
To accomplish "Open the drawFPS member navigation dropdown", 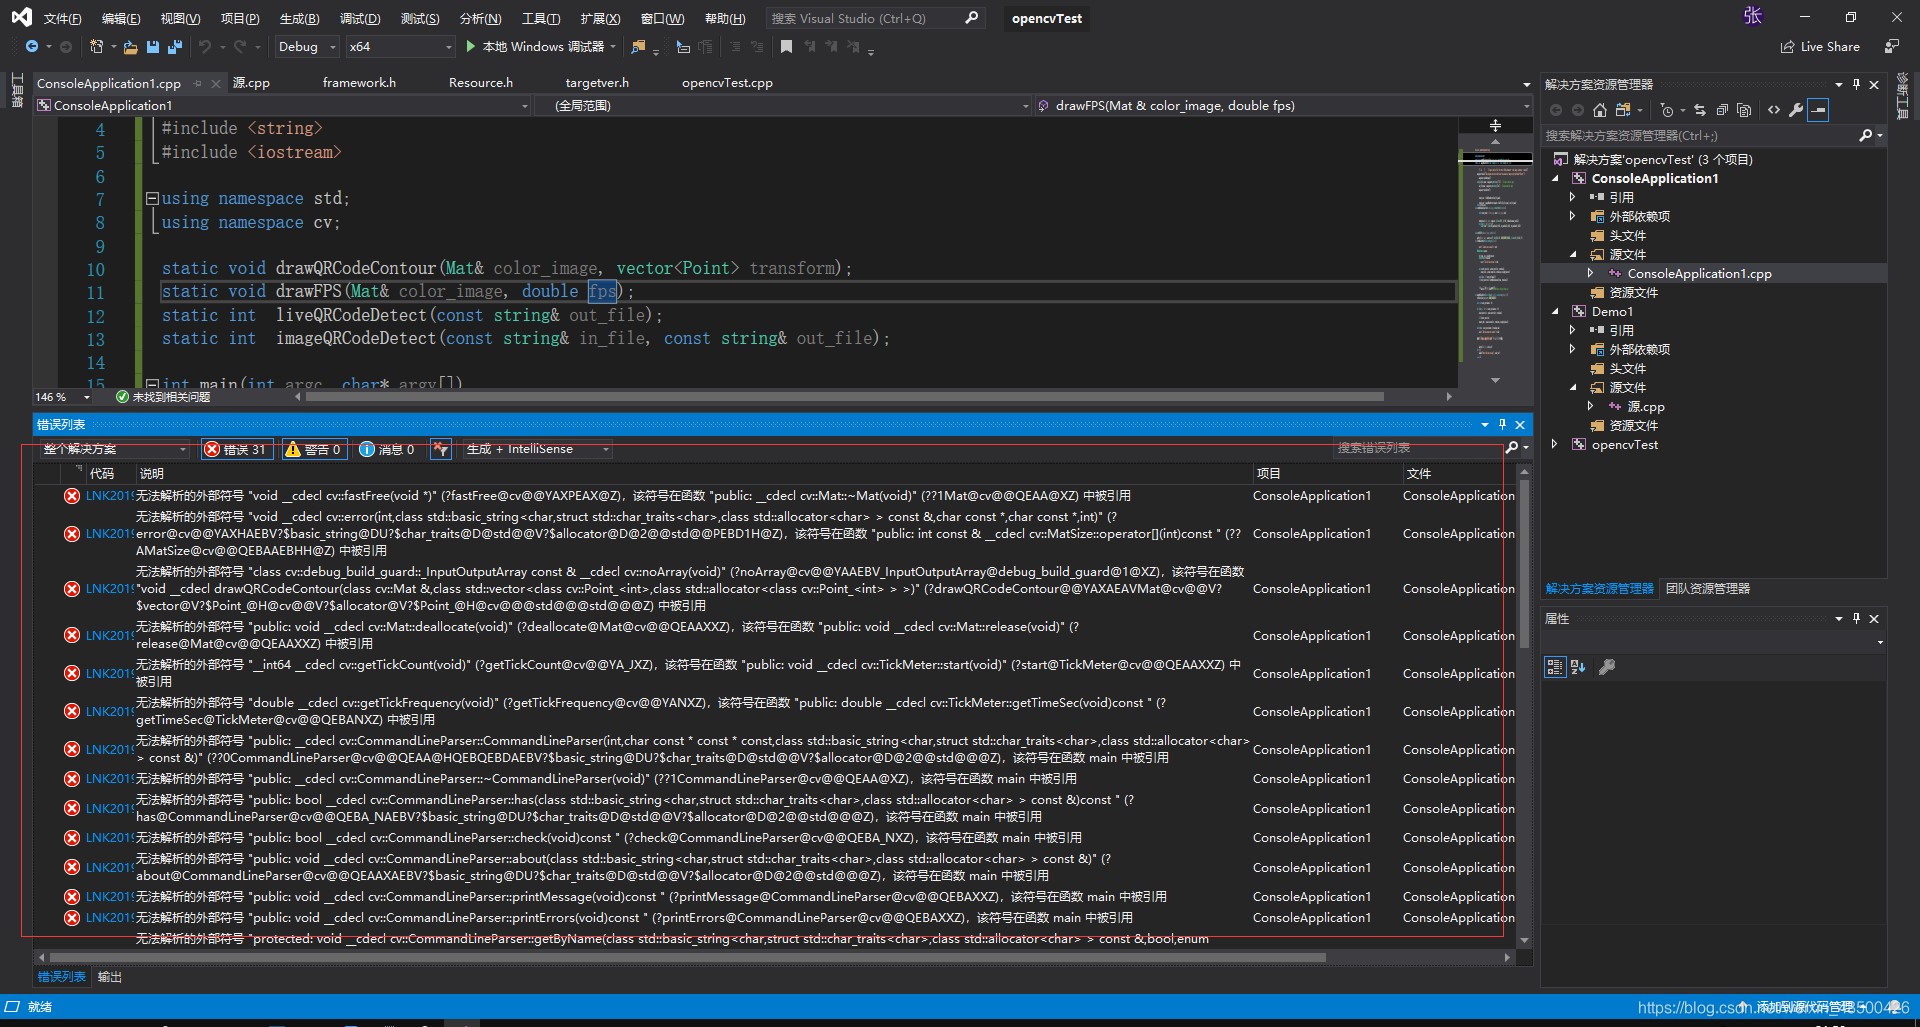I will pos(1284,105).
